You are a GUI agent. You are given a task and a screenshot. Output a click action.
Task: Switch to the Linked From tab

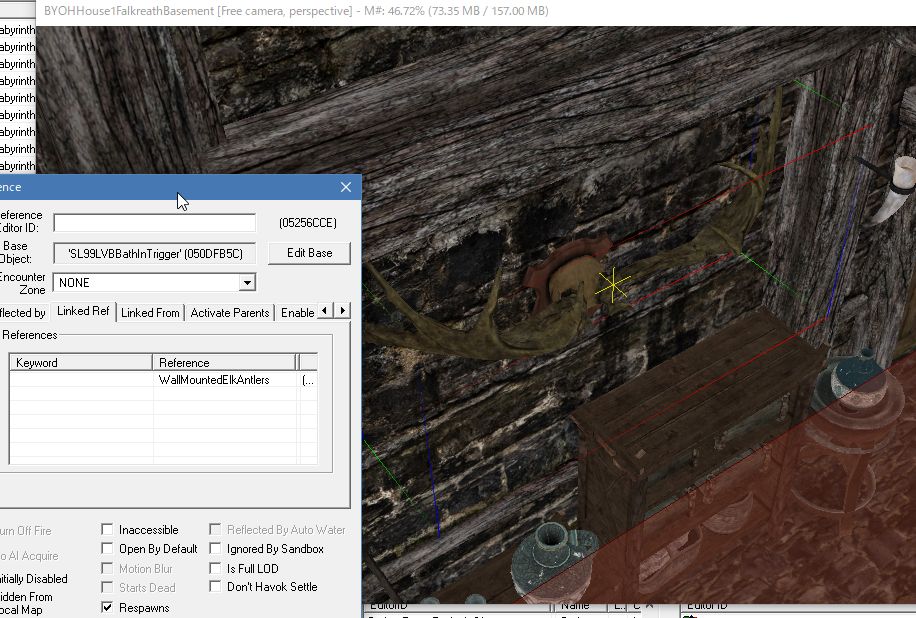(x=150, y=313)
